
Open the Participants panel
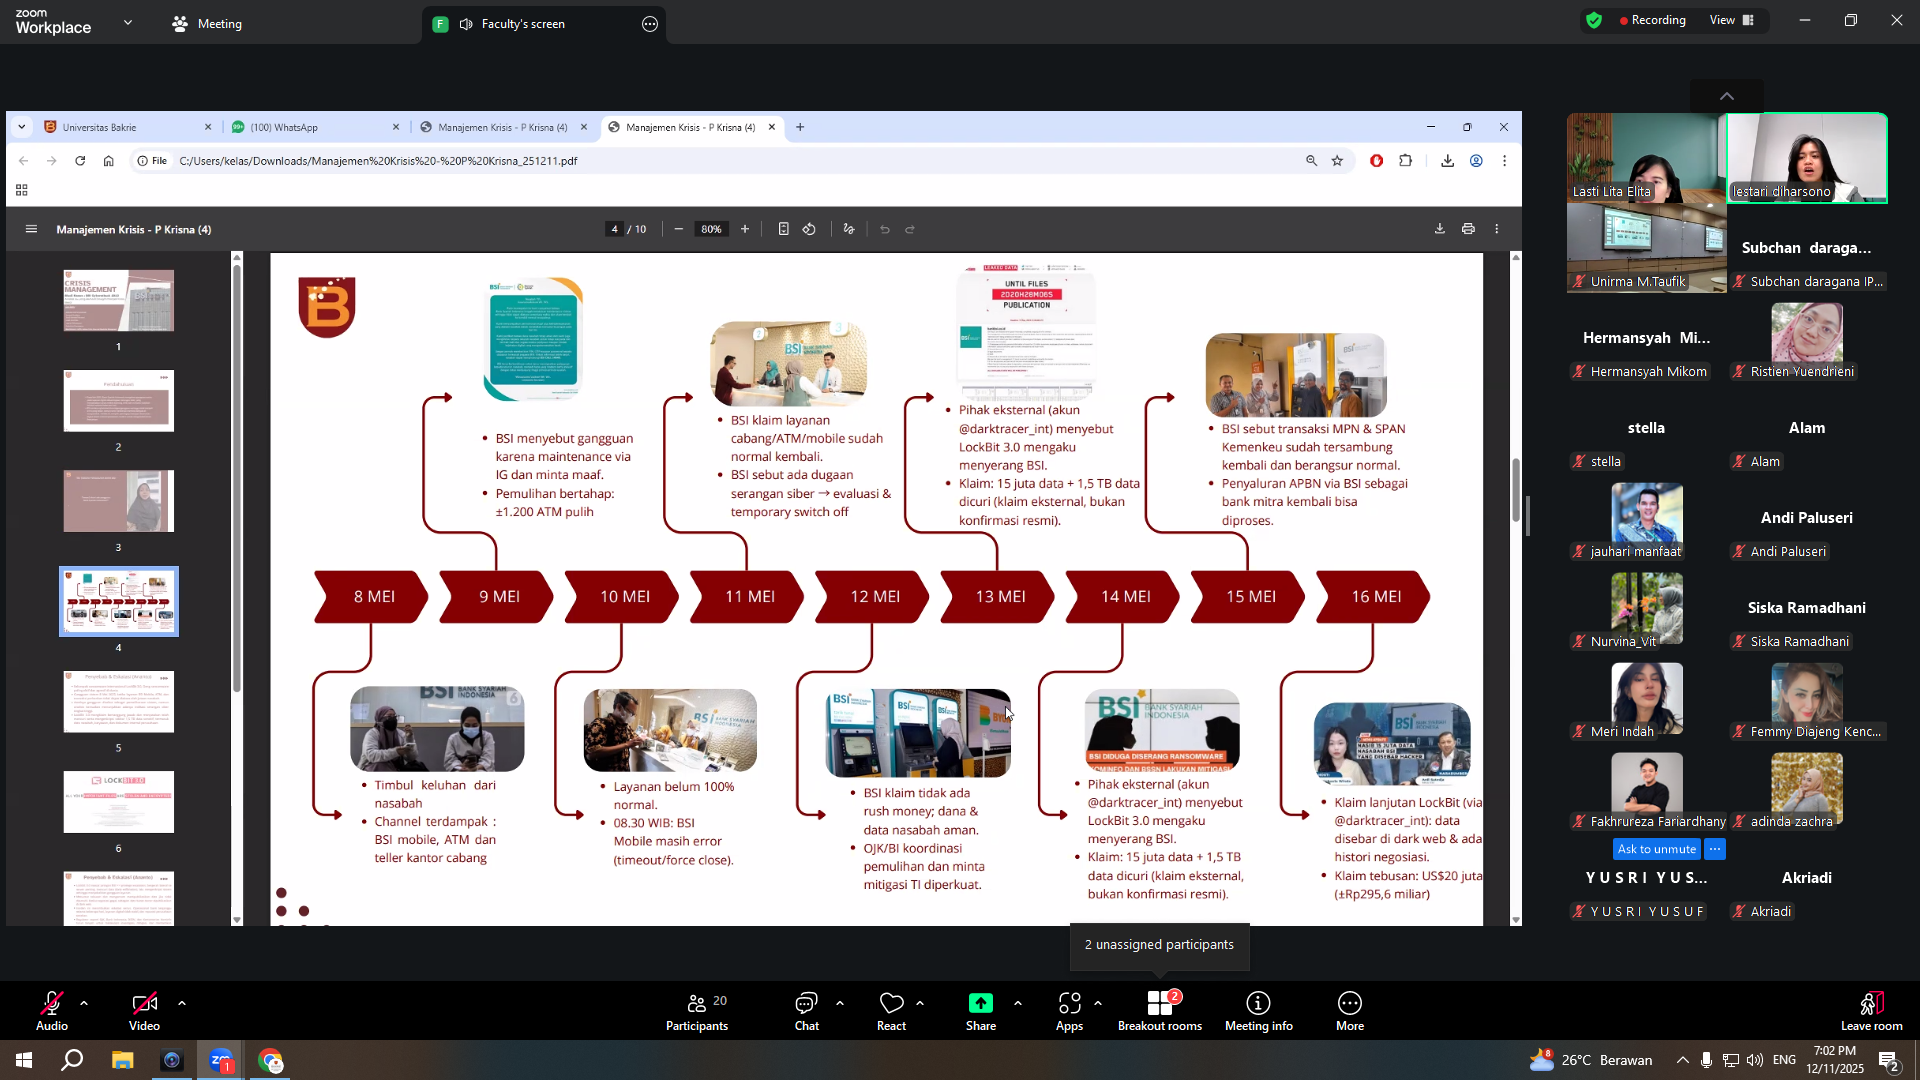[x=697, y=1010]
